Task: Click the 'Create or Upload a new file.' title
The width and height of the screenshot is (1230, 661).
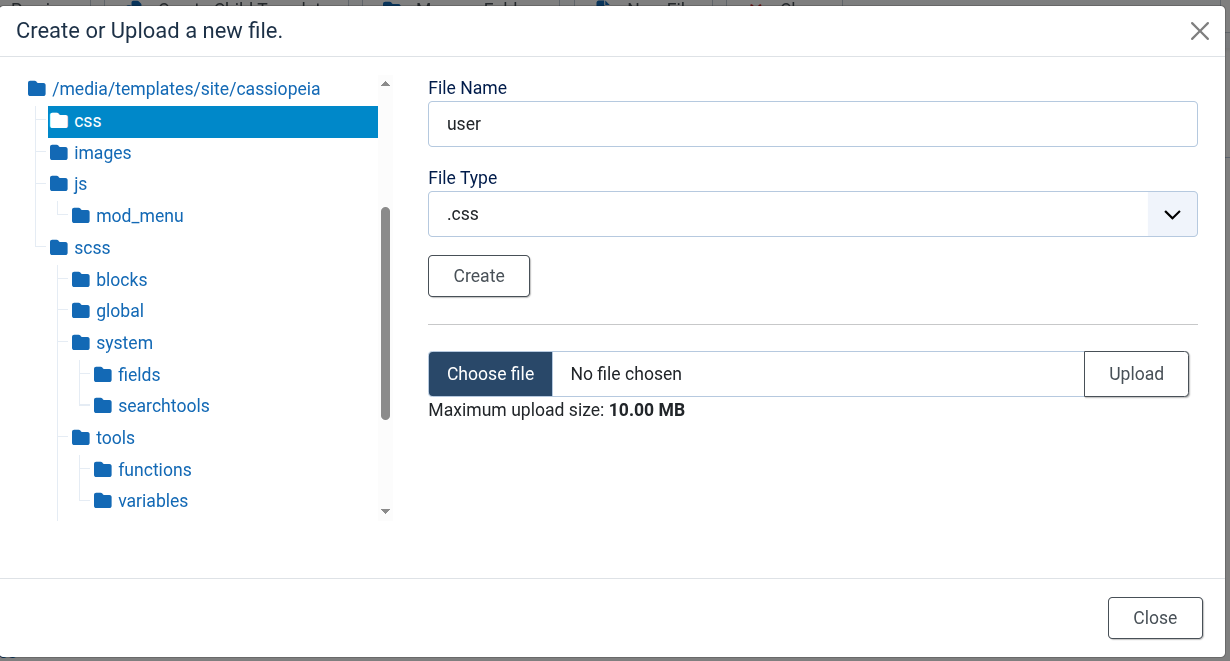Action: 150,31
